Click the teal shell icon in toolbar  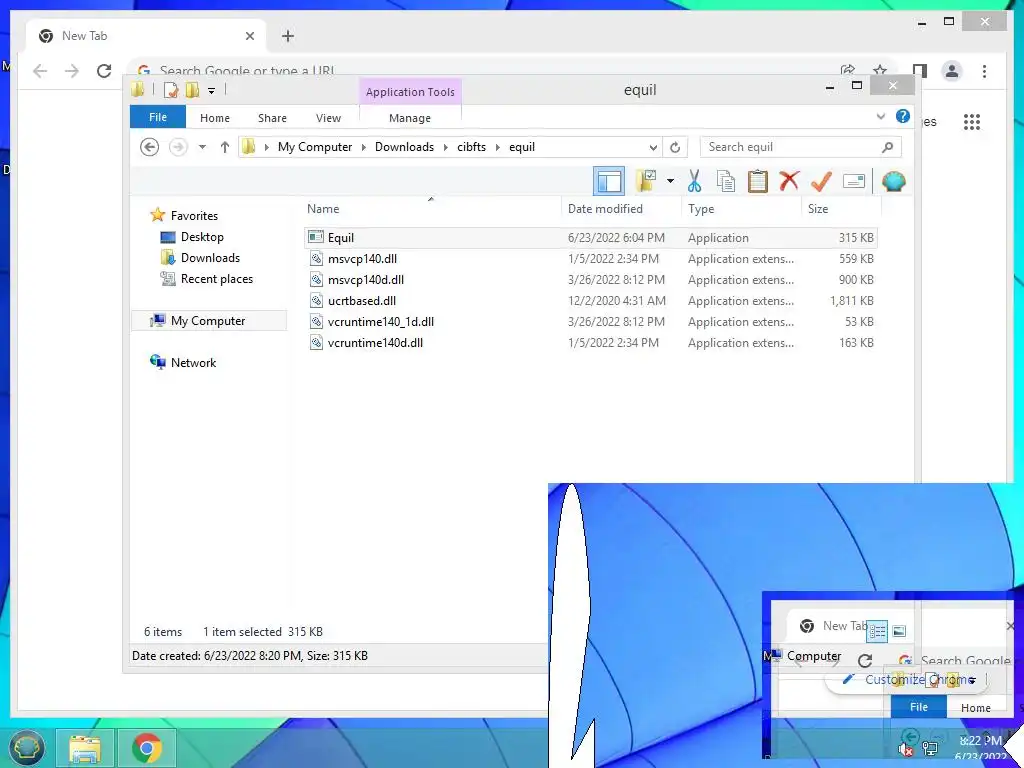pos(893,181)
